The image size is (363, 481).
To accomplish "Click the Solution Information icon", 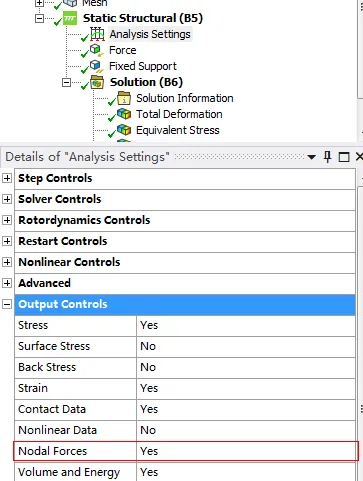I will point(124,98).
